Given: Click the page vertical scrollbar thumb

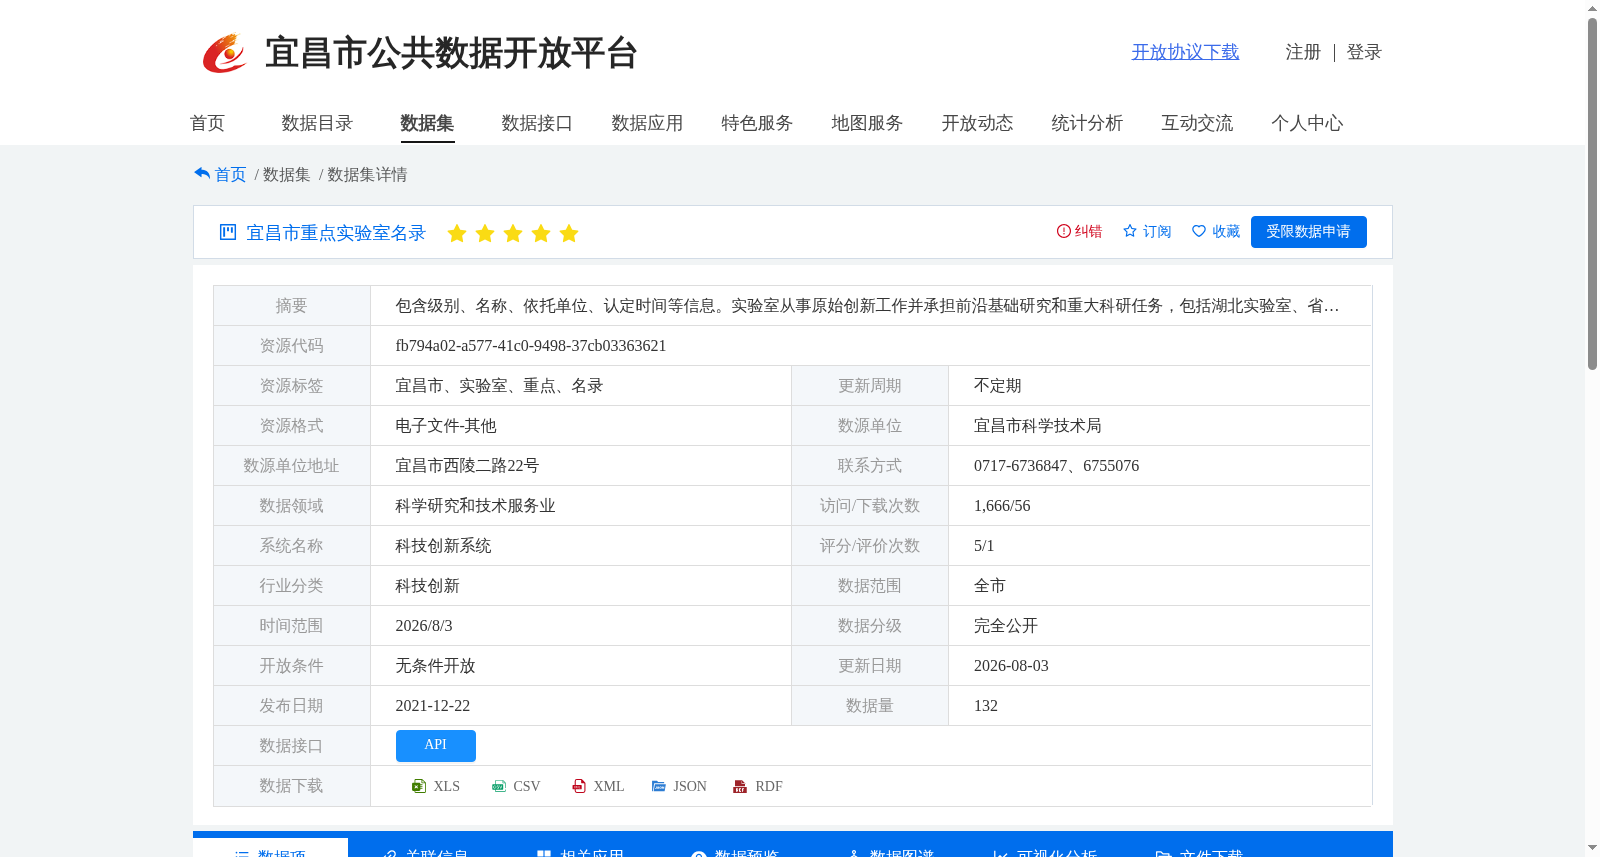Looking at the screenshot, I should click(1592, 194).
